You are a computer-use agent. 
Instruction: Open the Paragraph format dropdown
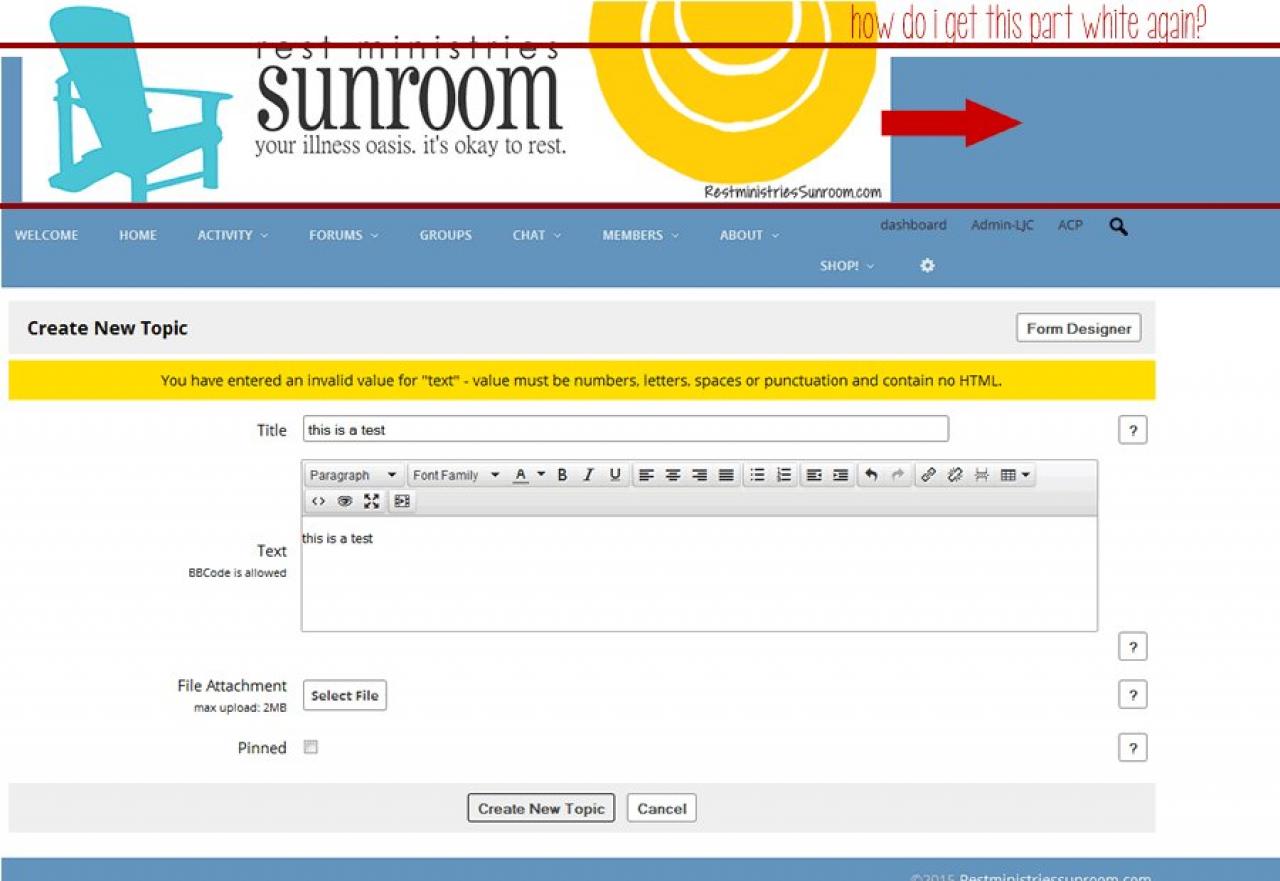353,475
